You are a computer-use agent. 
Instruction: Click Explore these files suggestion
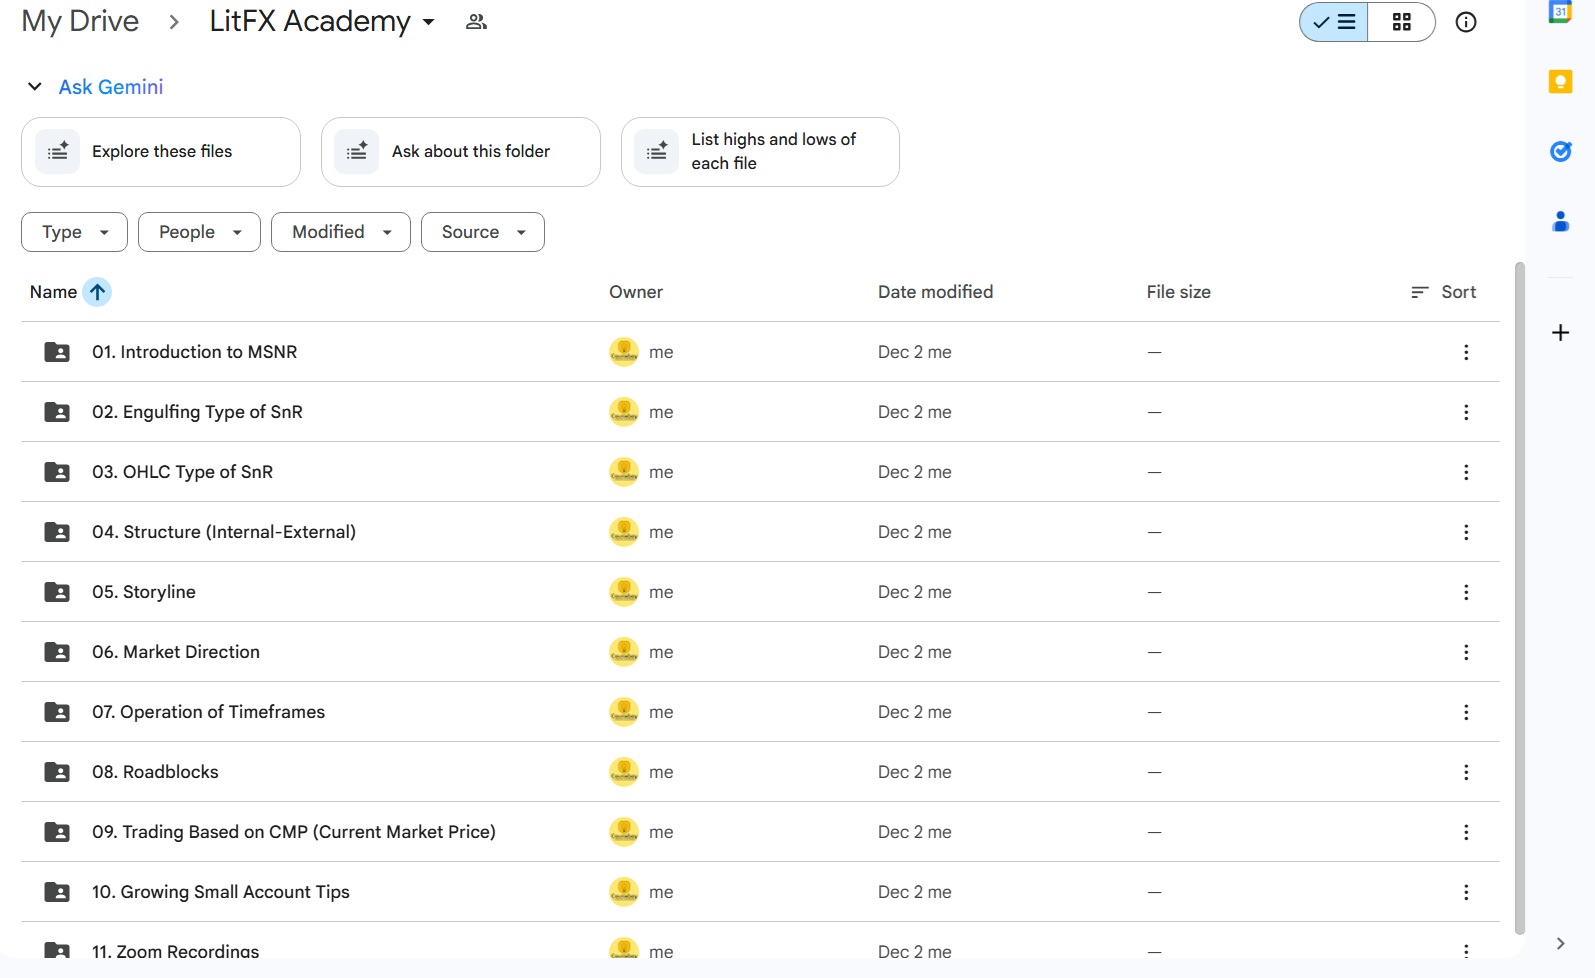tap(161, 152)
